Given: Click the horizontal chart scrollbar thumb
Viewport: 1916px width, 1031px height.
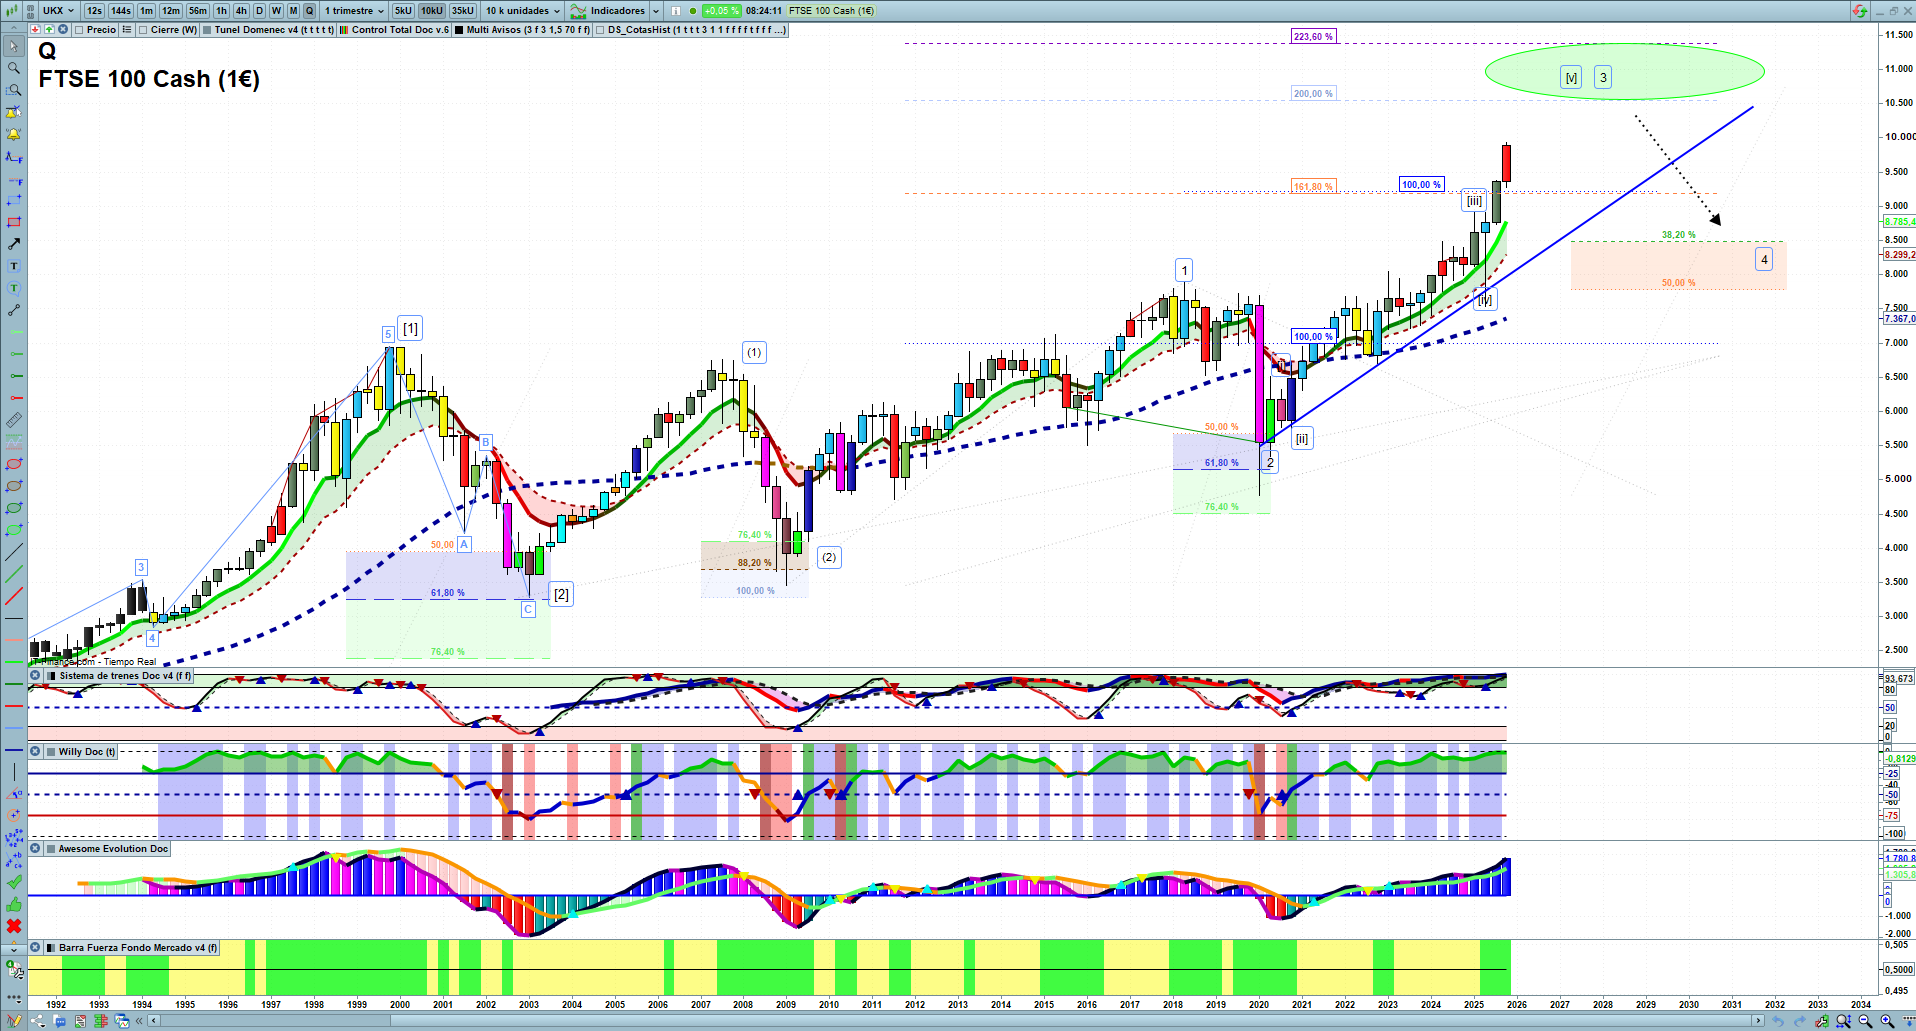Looking at the screenshot, I should point(1072,1021).
